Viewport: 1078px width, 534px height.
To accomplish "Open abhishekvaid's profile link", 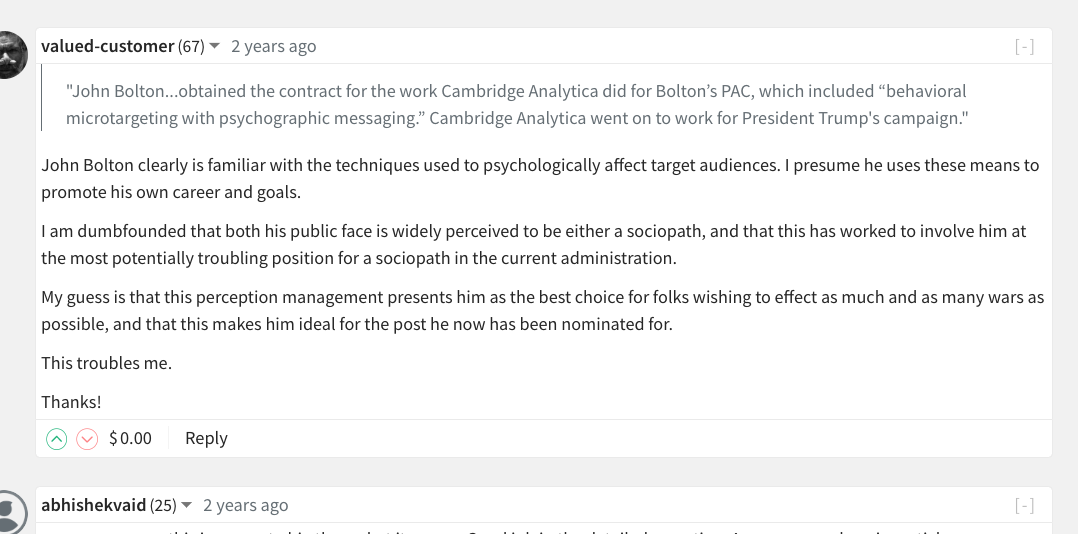I will point(94,505).
